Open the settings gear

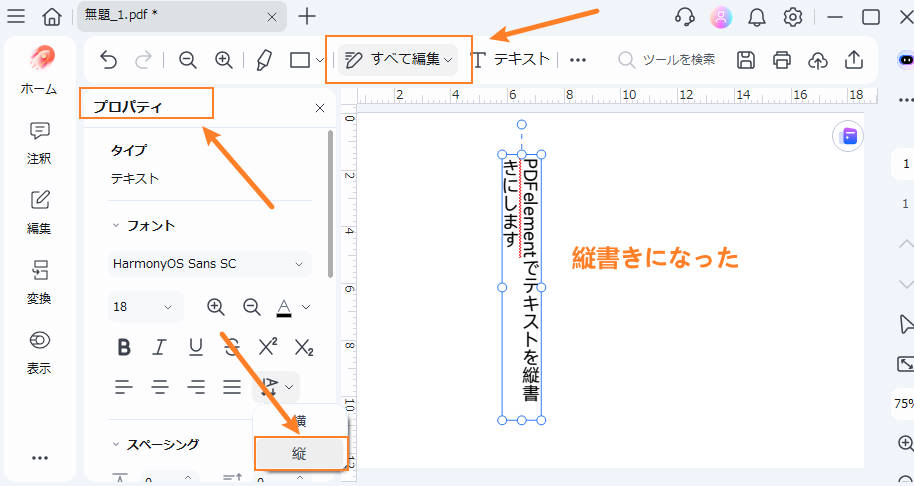point(793,17)
